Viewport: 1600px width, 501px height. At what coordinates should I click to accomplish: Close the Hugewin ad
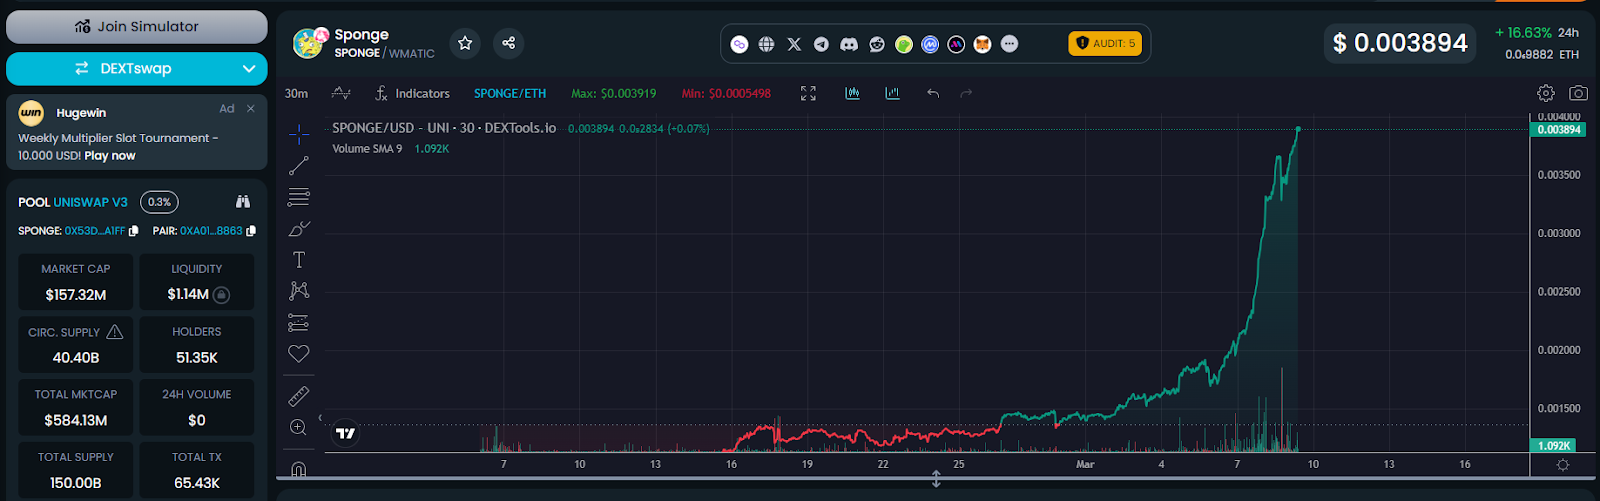tap(251, 108)
